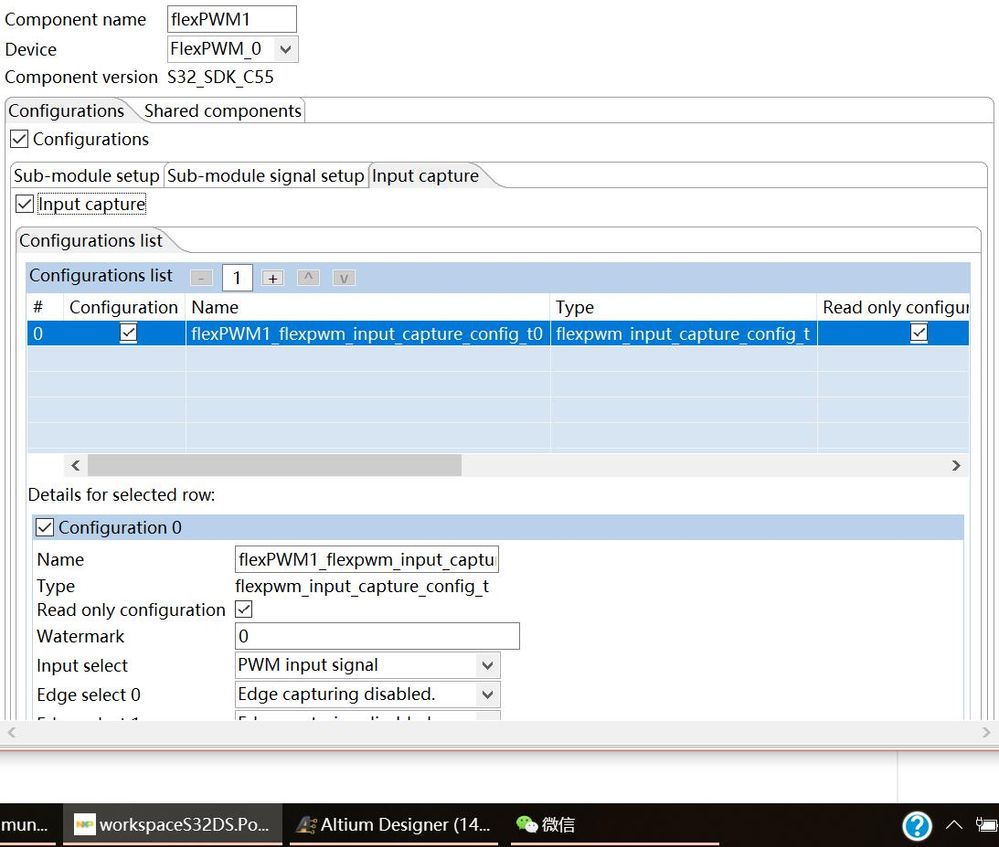Toggle the Configuration checkbox in row 0
The height and width of the screenshot is (847, 999).
128,333
